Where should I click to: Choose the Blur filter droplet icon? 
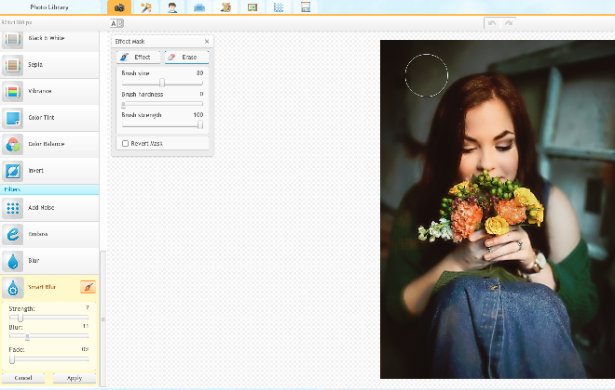pyautogui.click(x=13, y=261)
